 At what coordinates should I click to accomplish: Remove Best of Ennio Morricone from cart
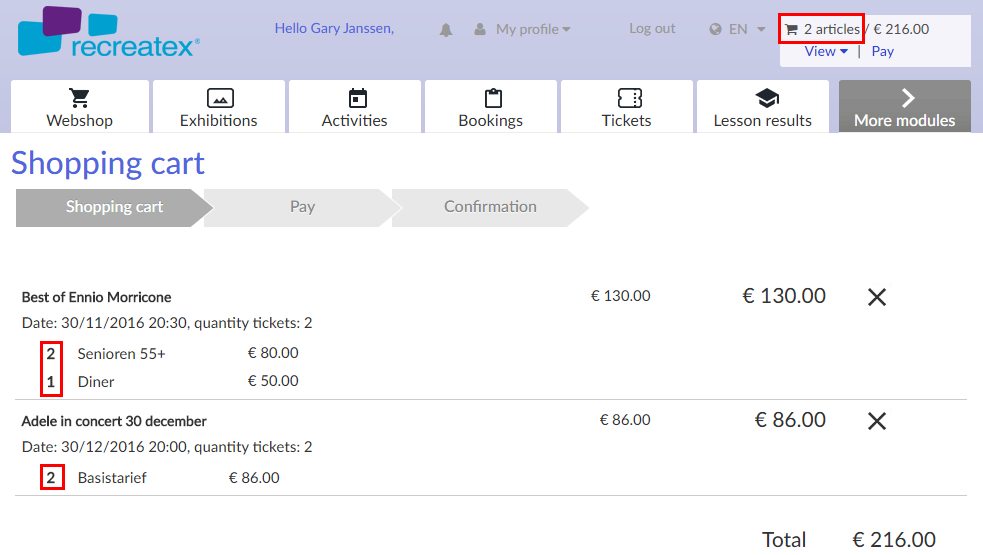click(x=876, y=297)
